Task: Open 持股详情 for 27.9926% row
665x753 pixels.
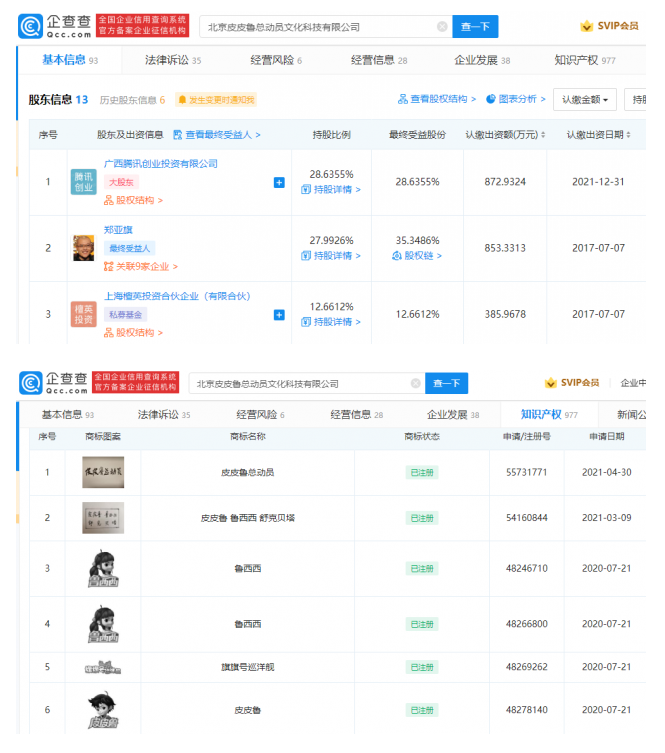Action: pyautogui.click(x=331, y=256)
